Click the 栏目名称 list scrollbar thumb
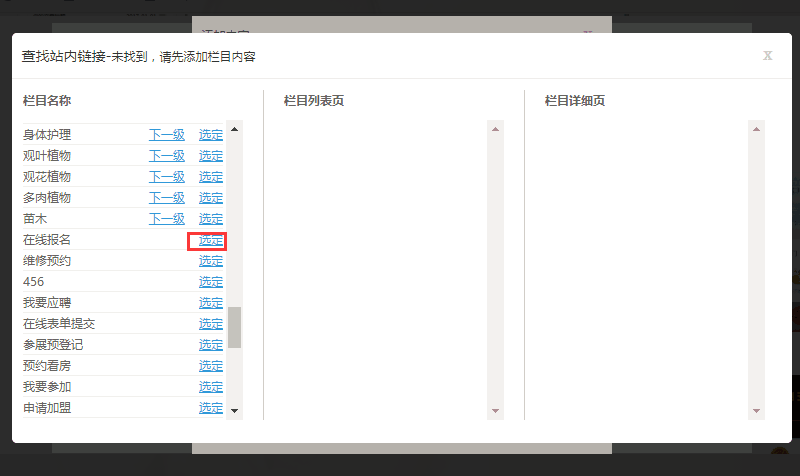Image resolution: width=800 pixels, height=476 pixels. [235, 327]
